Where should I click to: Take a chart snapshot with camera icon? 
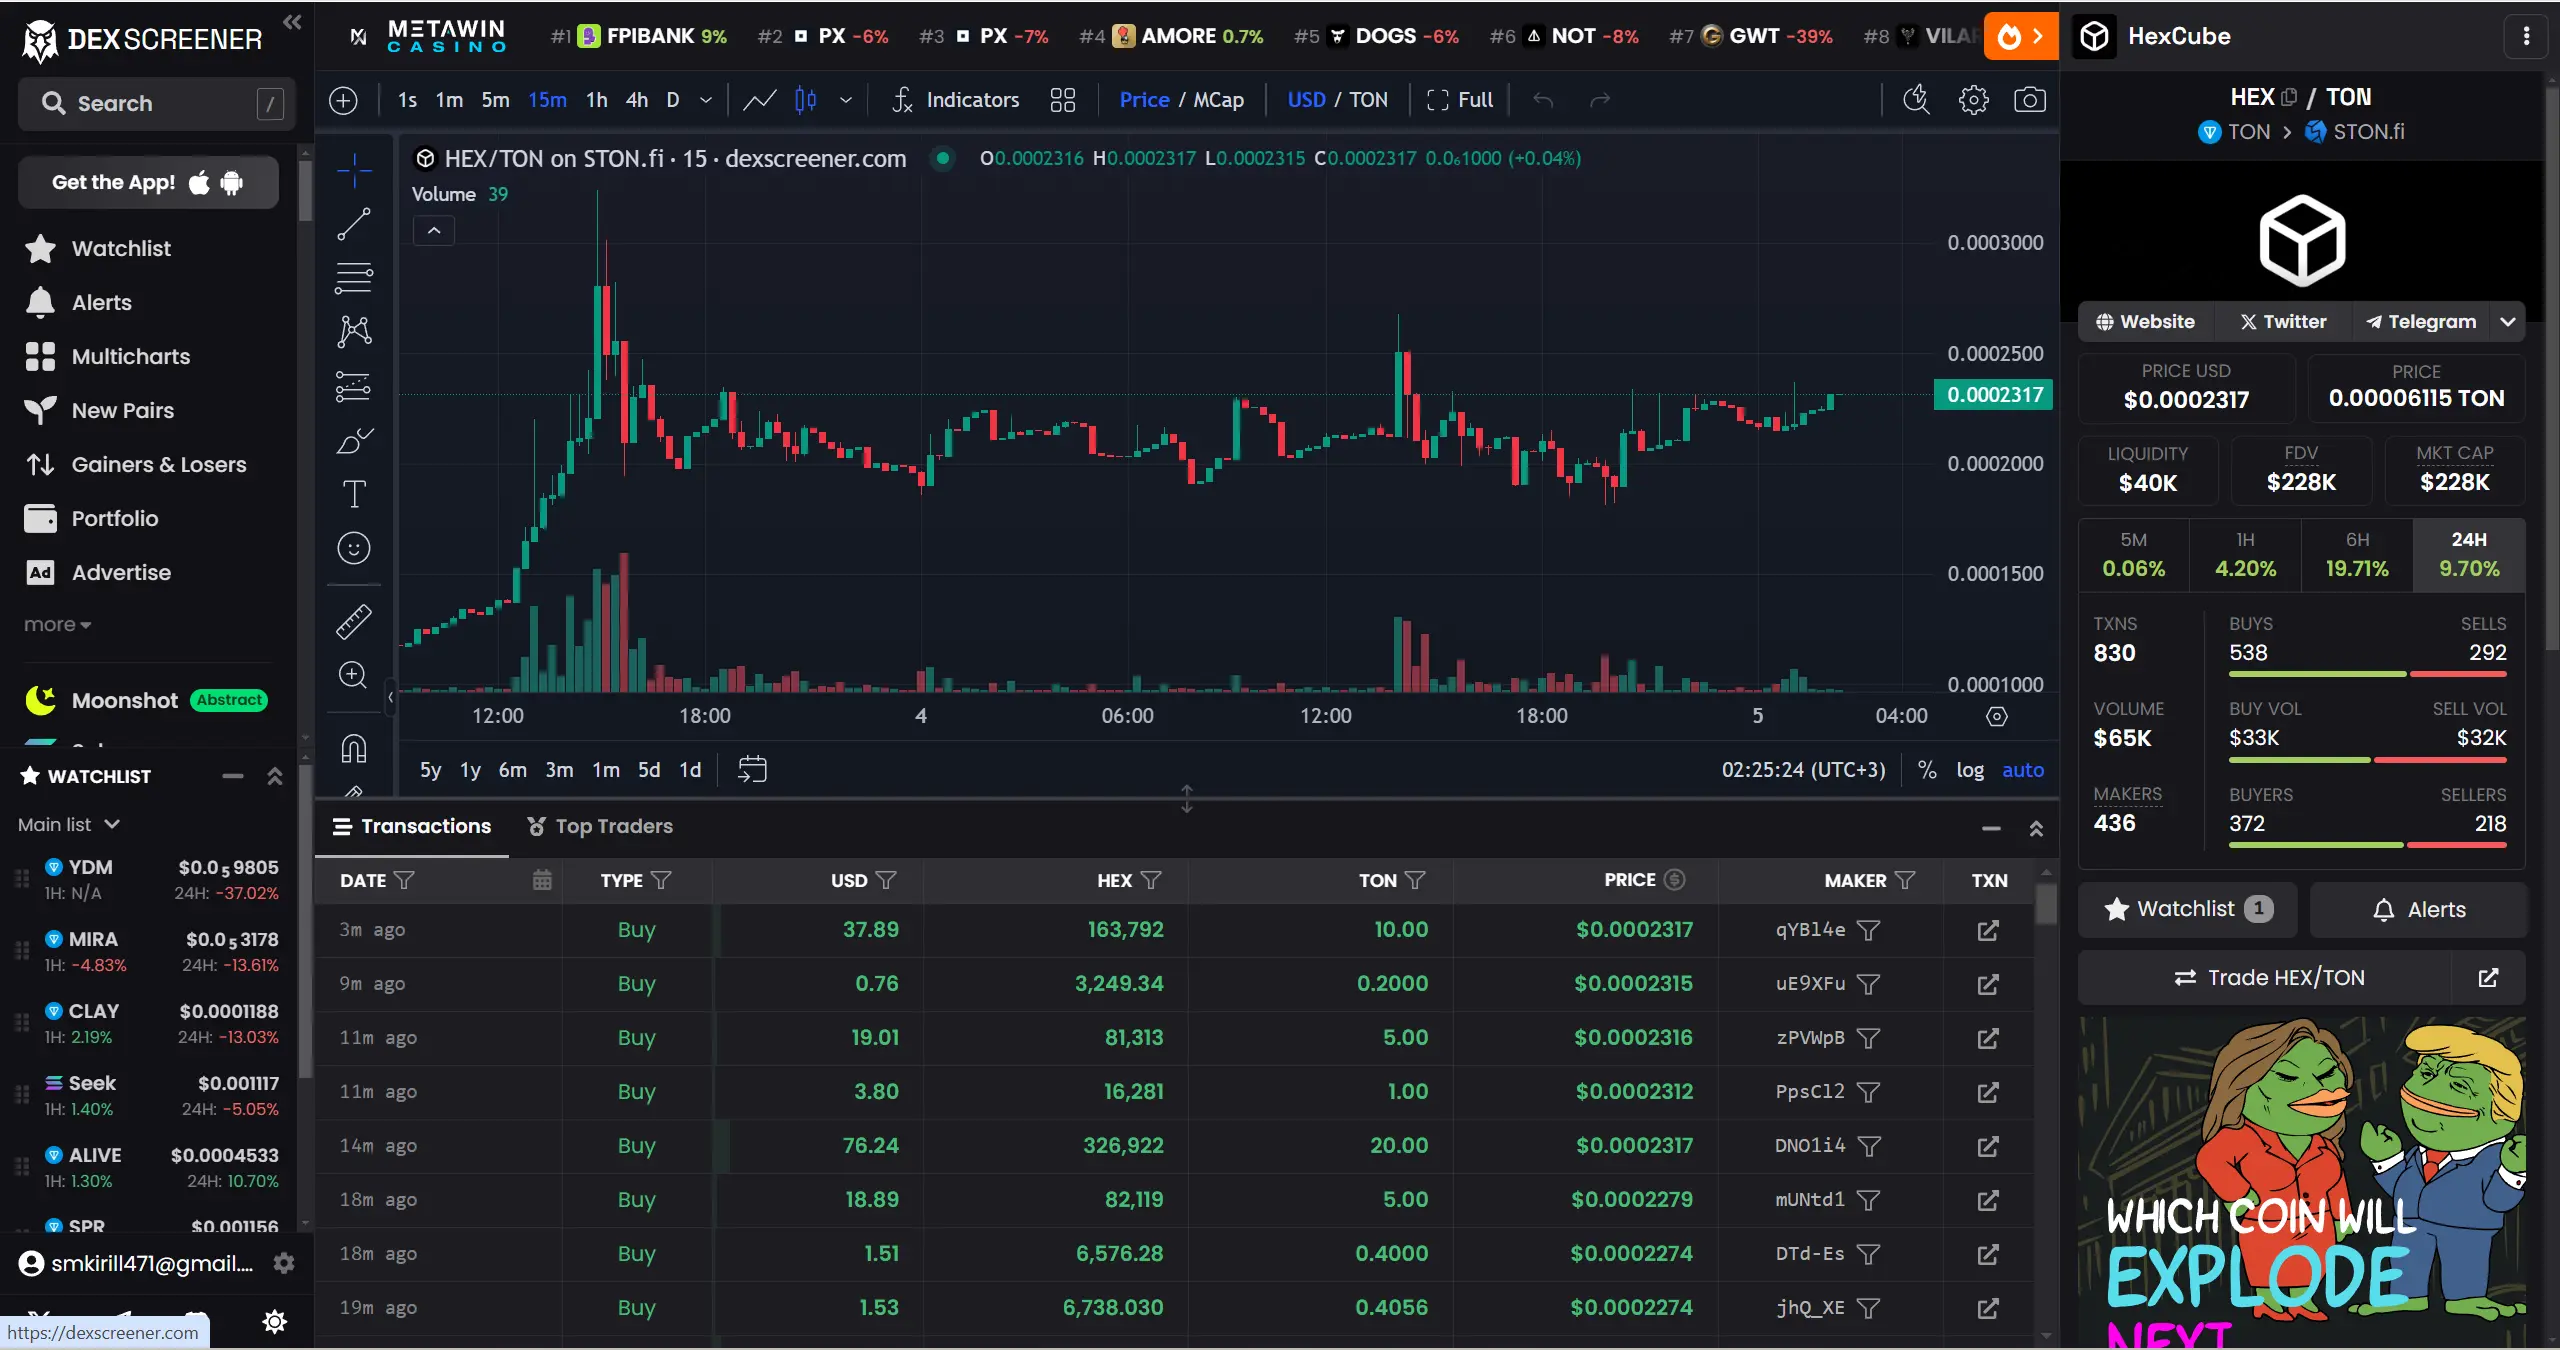click(2029, 100)
